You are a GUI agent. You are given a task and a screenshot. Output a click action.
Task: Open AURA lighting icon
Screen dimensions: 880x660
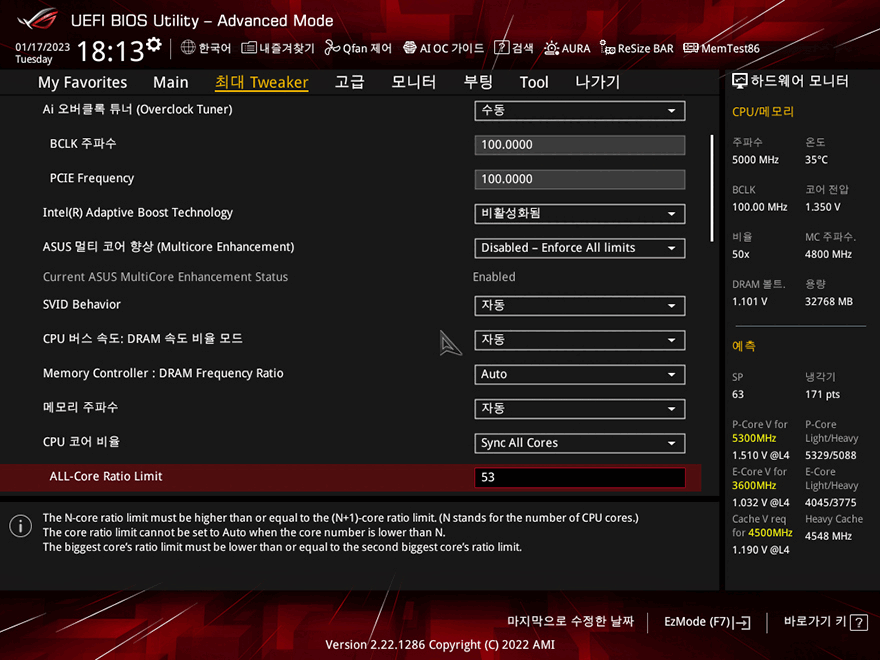click(x=551, y=48)
